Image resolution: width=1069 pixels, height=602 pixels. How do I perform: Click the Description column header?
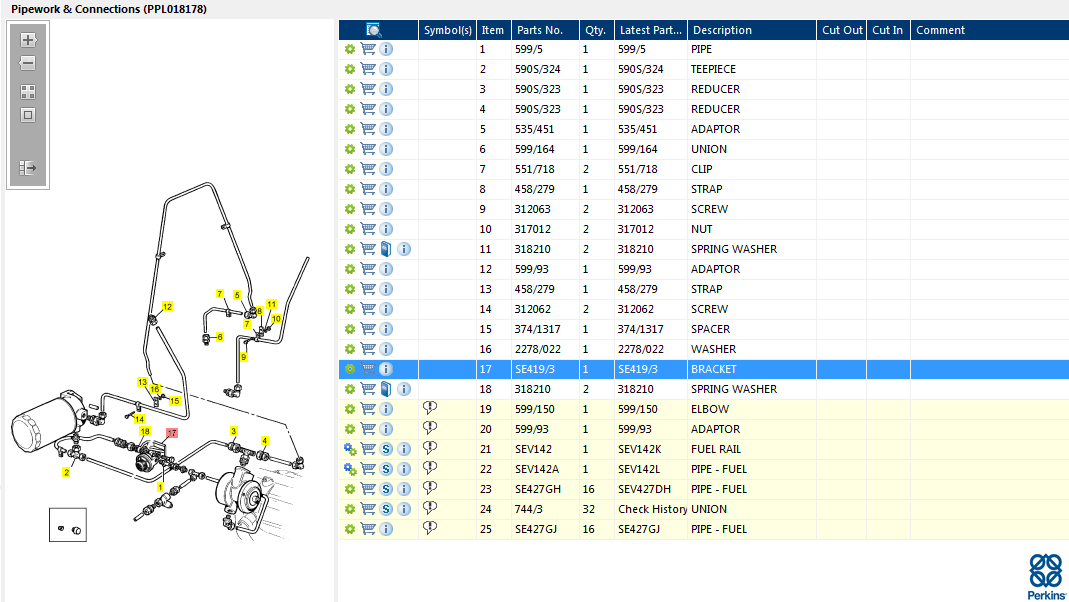pos(722,30)
